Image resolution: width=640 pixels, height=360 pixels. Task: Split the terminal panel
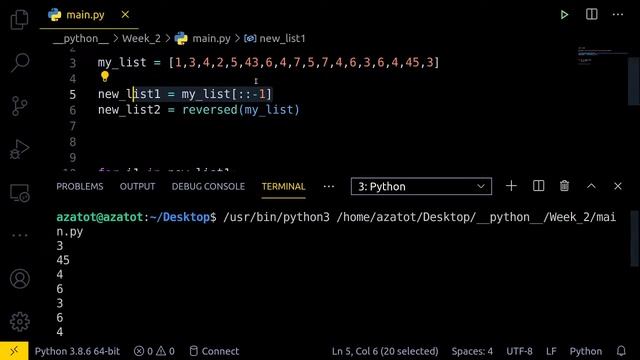[x=538, y=186]
